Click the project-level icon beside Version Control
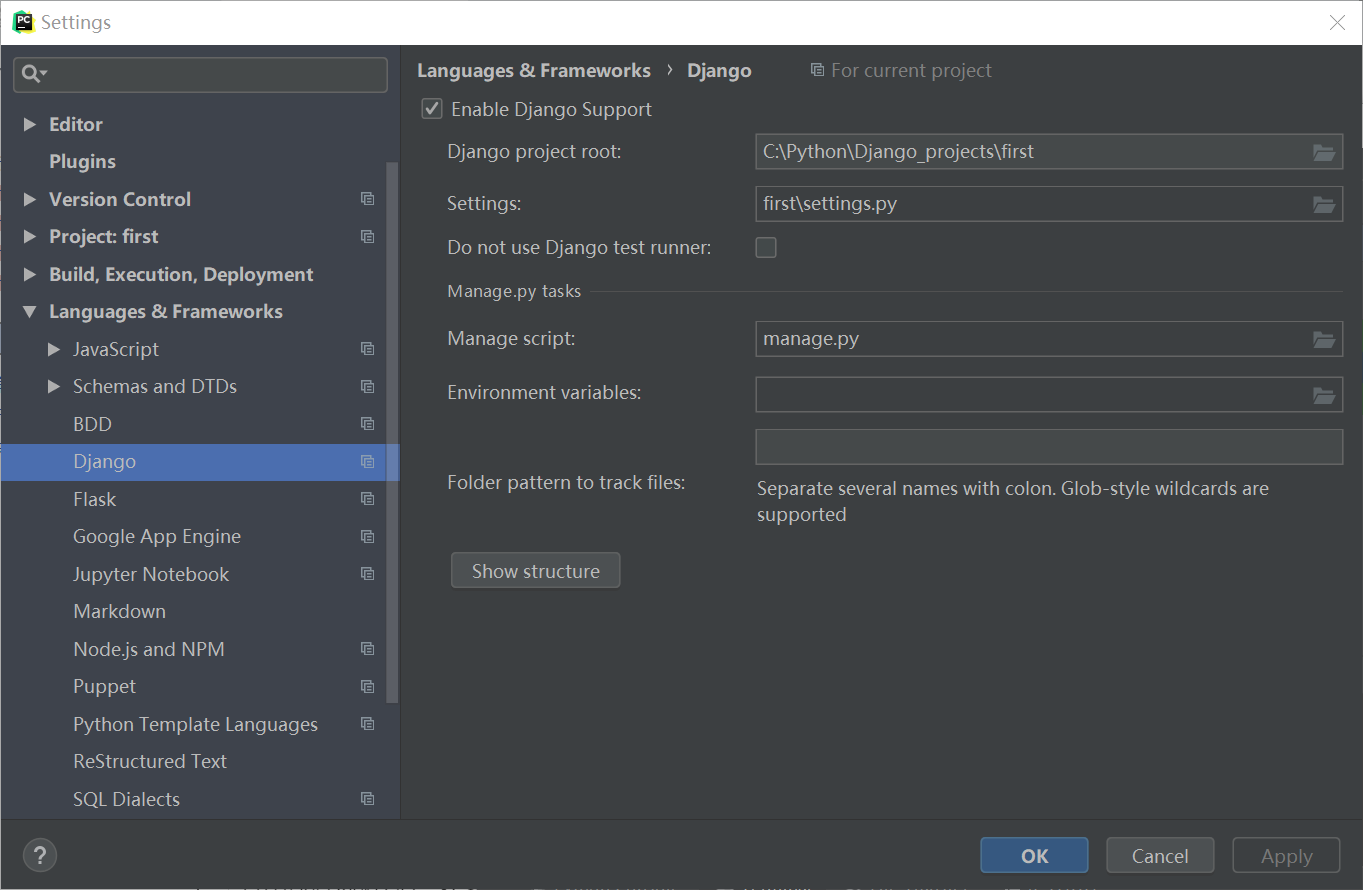Viewport: 1363px width, 890px height. tap(368, 199)
